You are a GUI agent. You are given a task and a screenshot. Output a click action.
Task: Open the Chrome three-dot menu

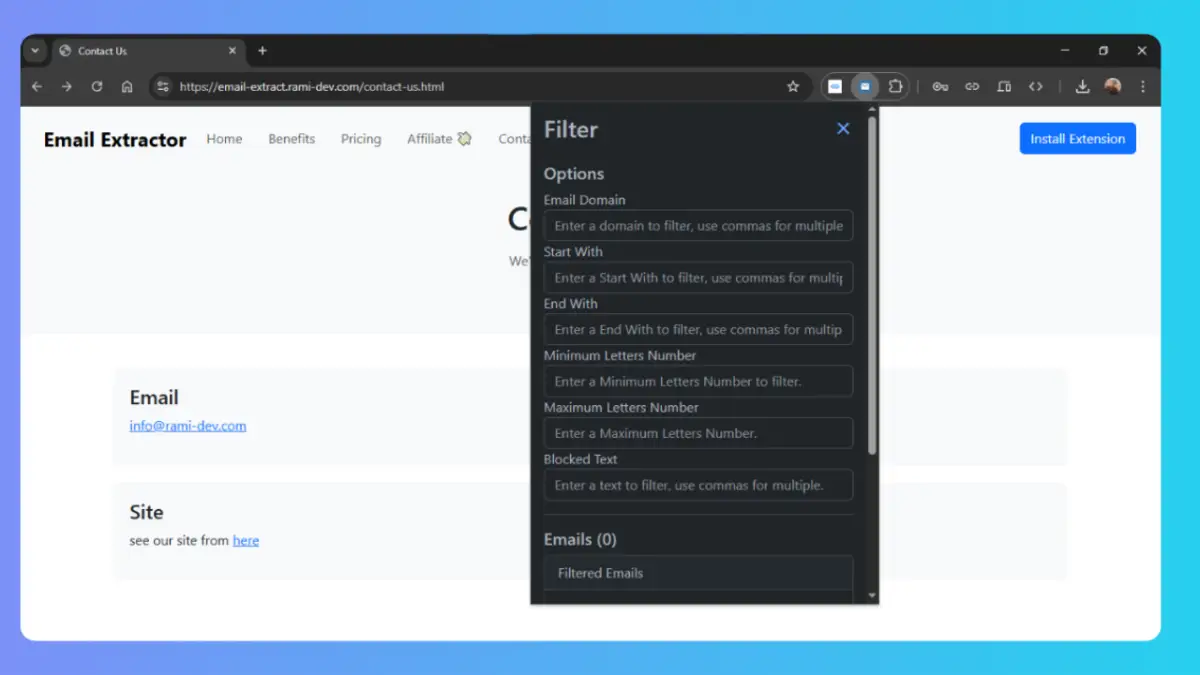(1143, 87)
